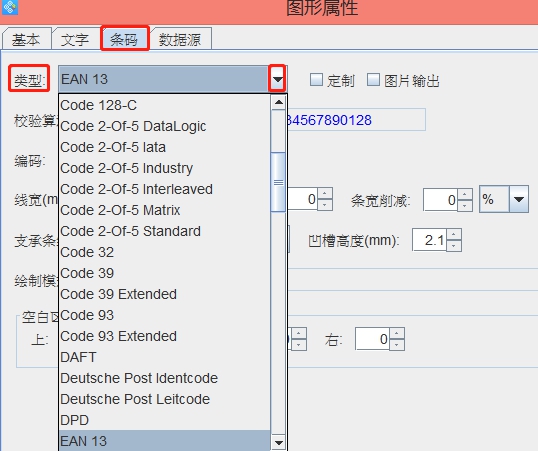The image size is (538, 451).
Task: Click the barcode type list scrollbar thumb
Action: (278, 182)
